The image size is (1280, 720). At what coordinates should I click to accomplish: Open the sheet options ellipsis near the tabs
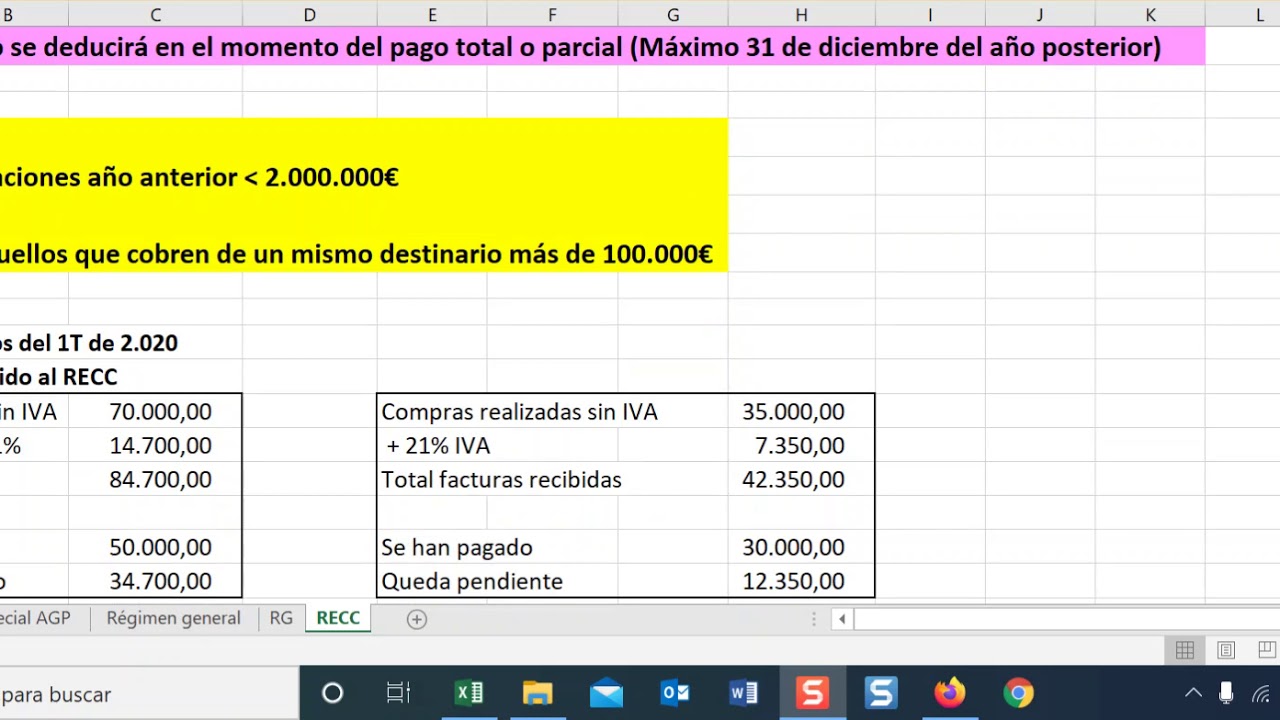pos(813,618)
